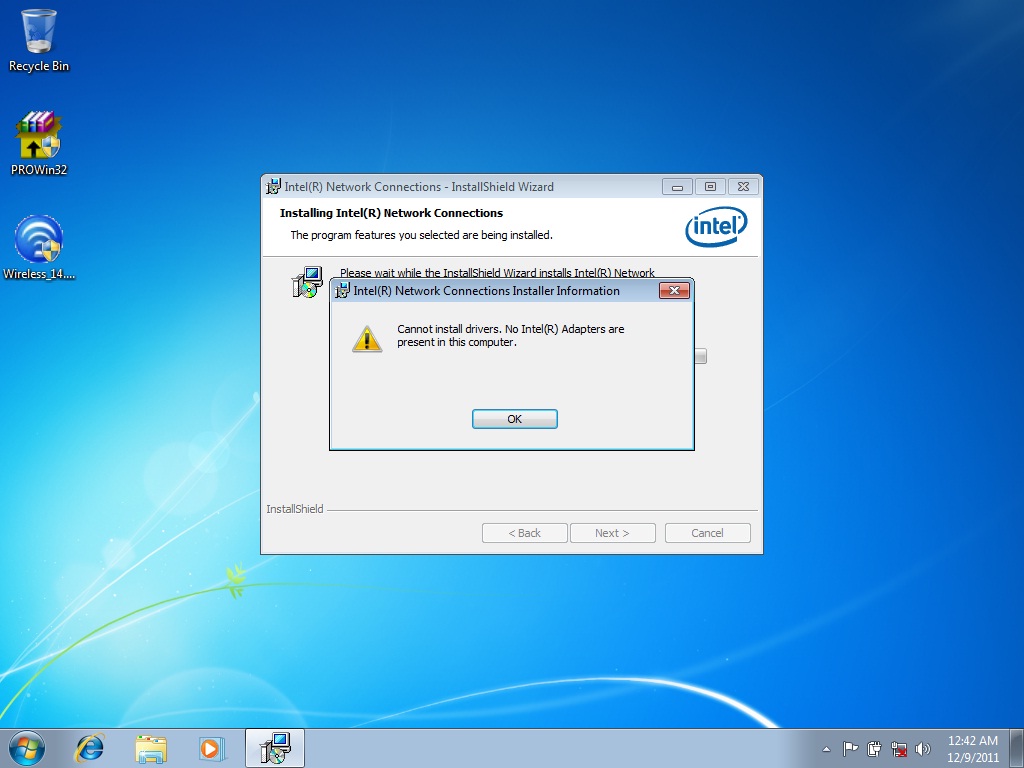Click the InstallShield Wizard title bar icon
Image resolution: width=1024 pixels, height=768 pixels.
coord(273,187)
